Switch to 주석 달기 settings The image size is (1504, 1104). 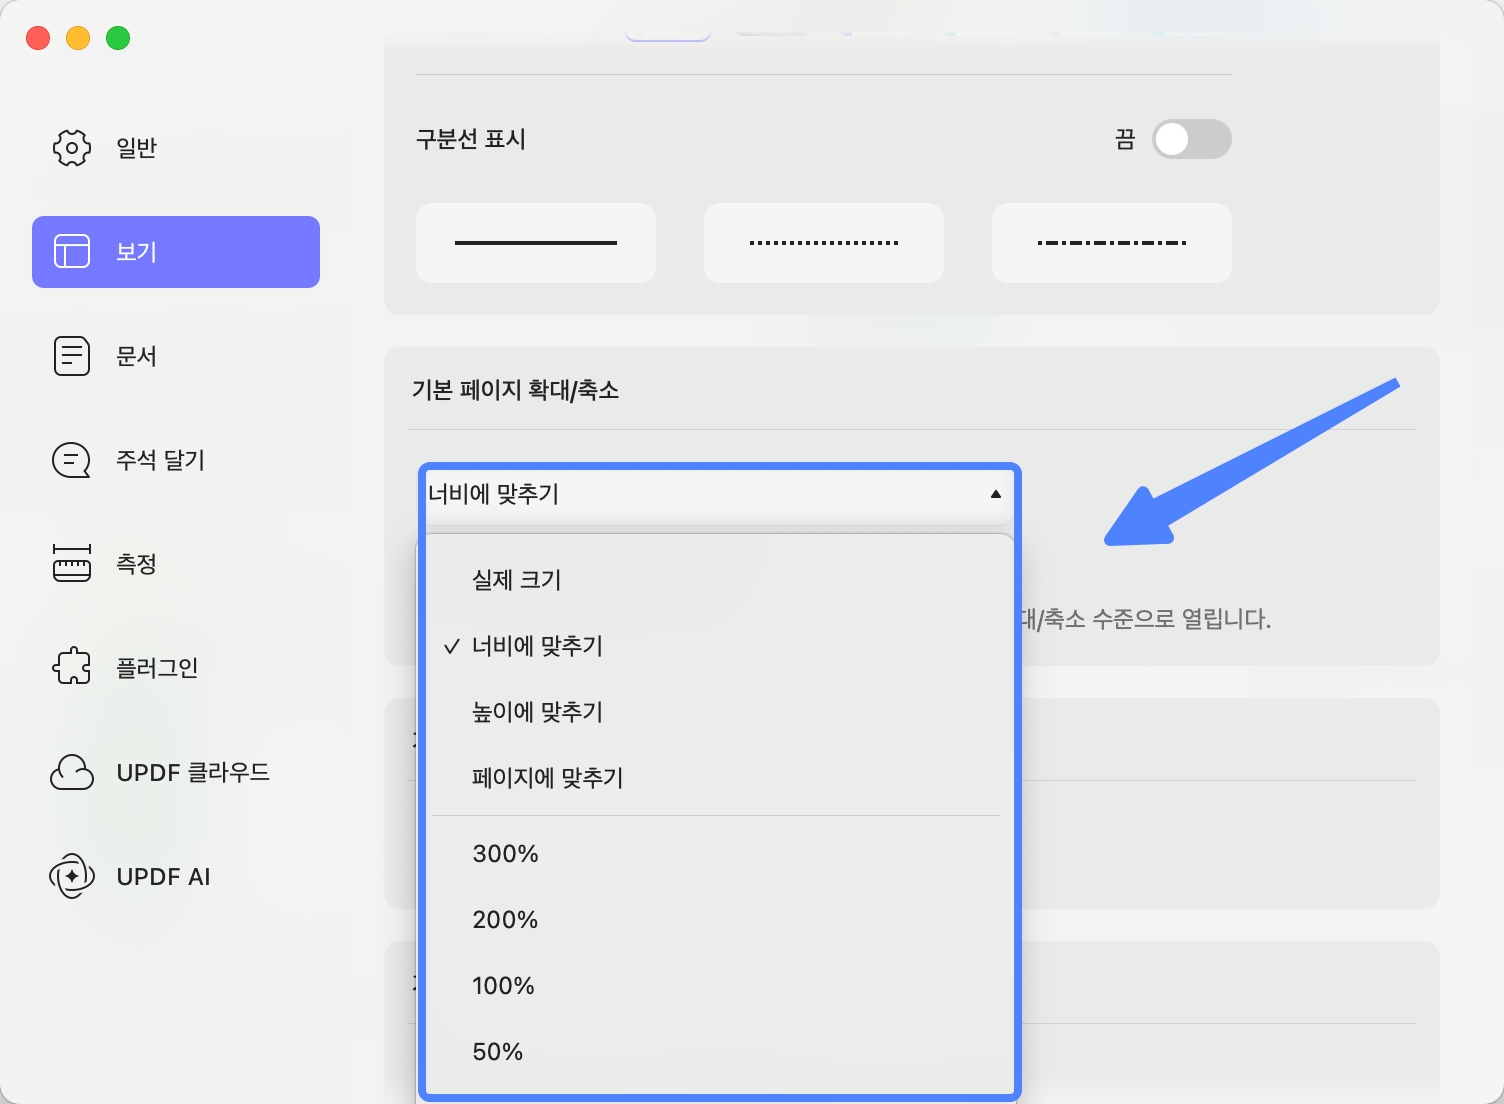(176, 460)
